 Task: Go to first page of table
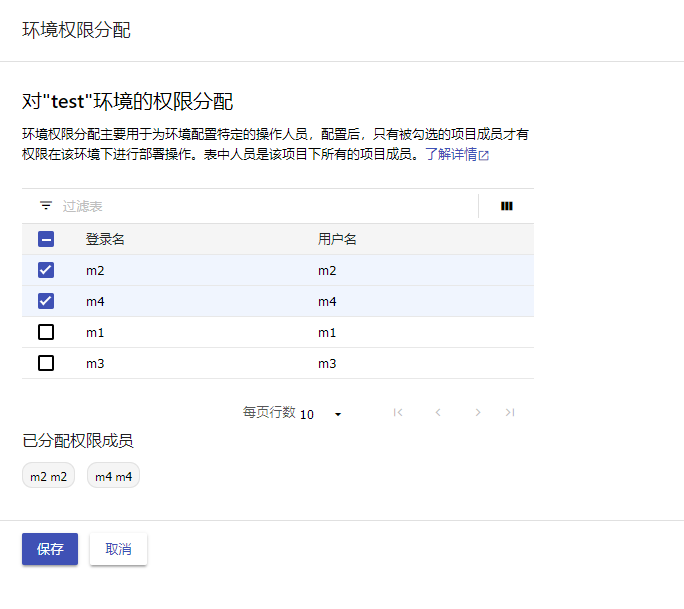[398, 412]
